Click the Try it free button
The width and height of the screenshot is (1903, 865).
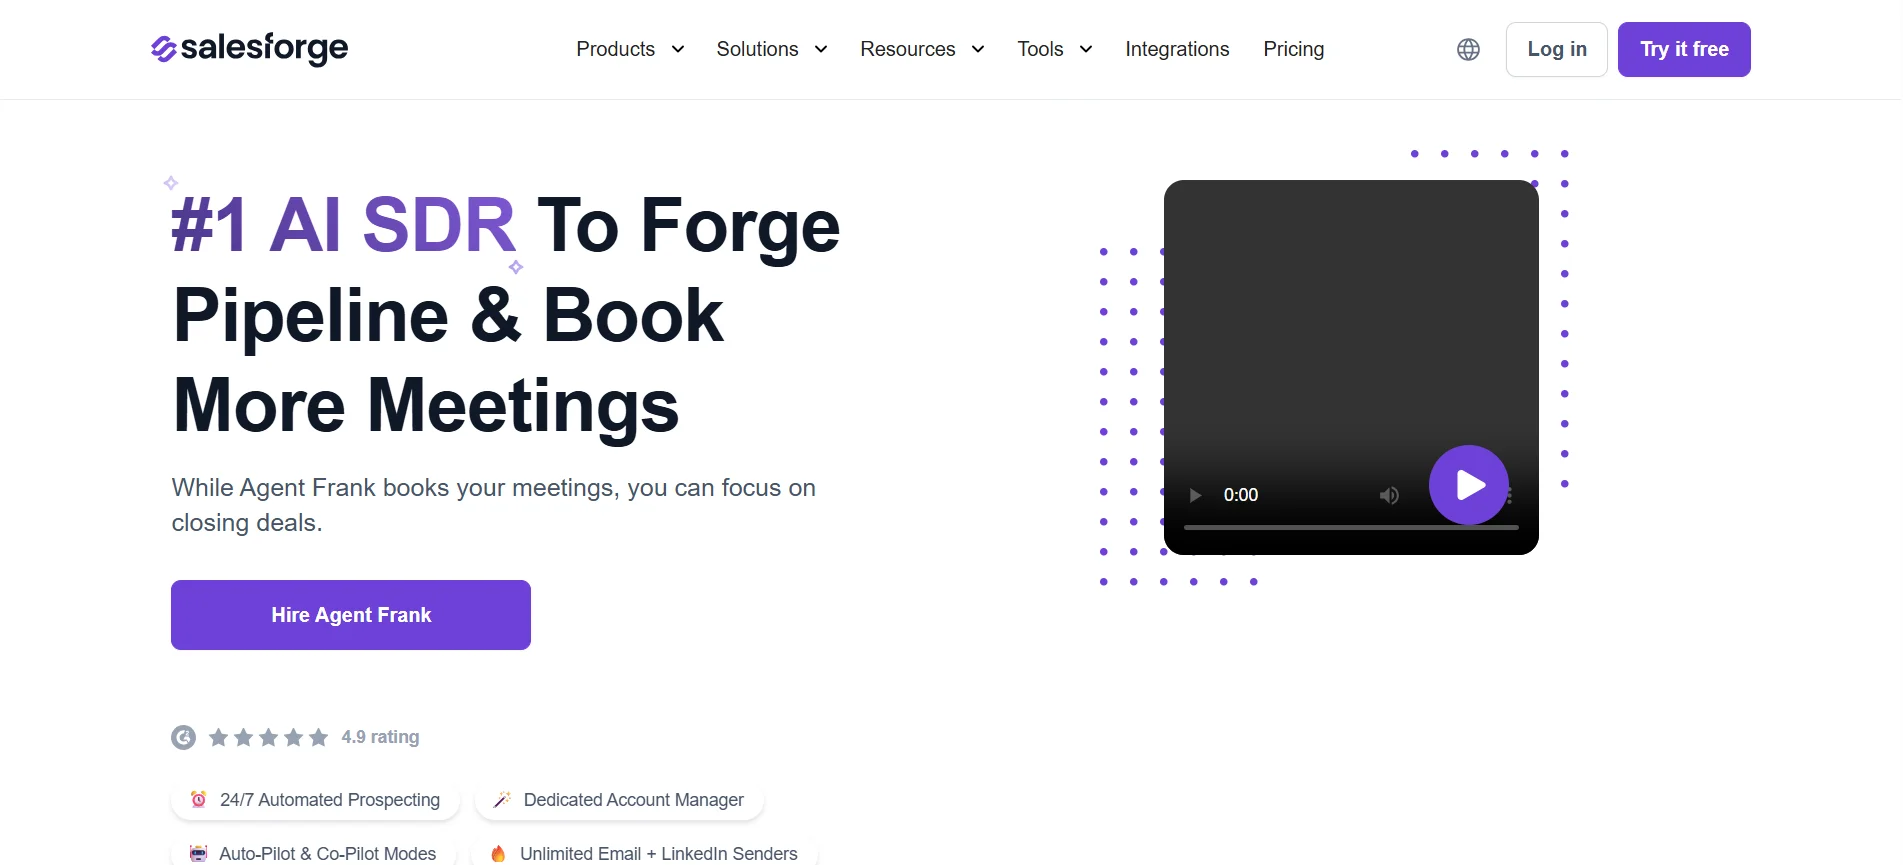pyautogui.click(x=1684, y=49)
